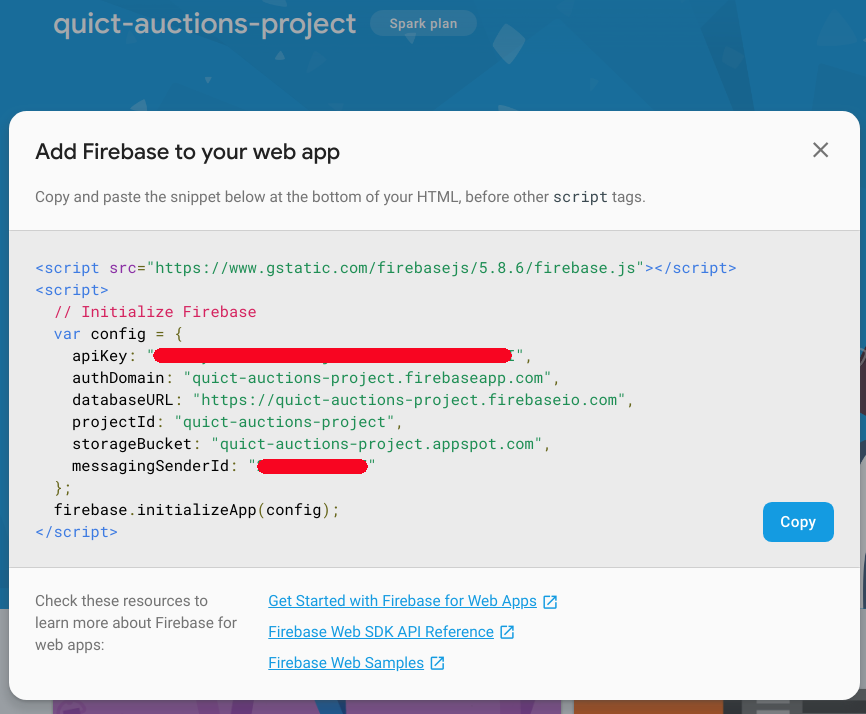
Task: Click external-link icon beside Web Samples
Action: 437,663
